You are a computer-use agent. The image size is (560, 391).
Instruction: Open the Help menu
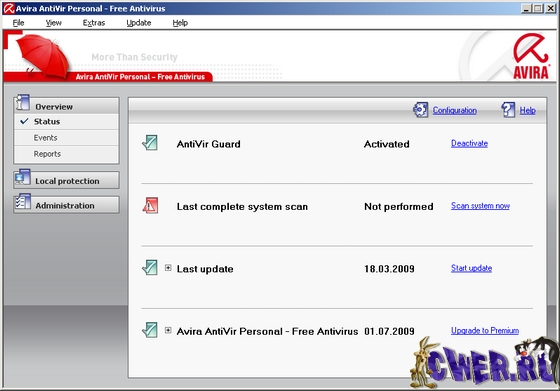[180, 23]
